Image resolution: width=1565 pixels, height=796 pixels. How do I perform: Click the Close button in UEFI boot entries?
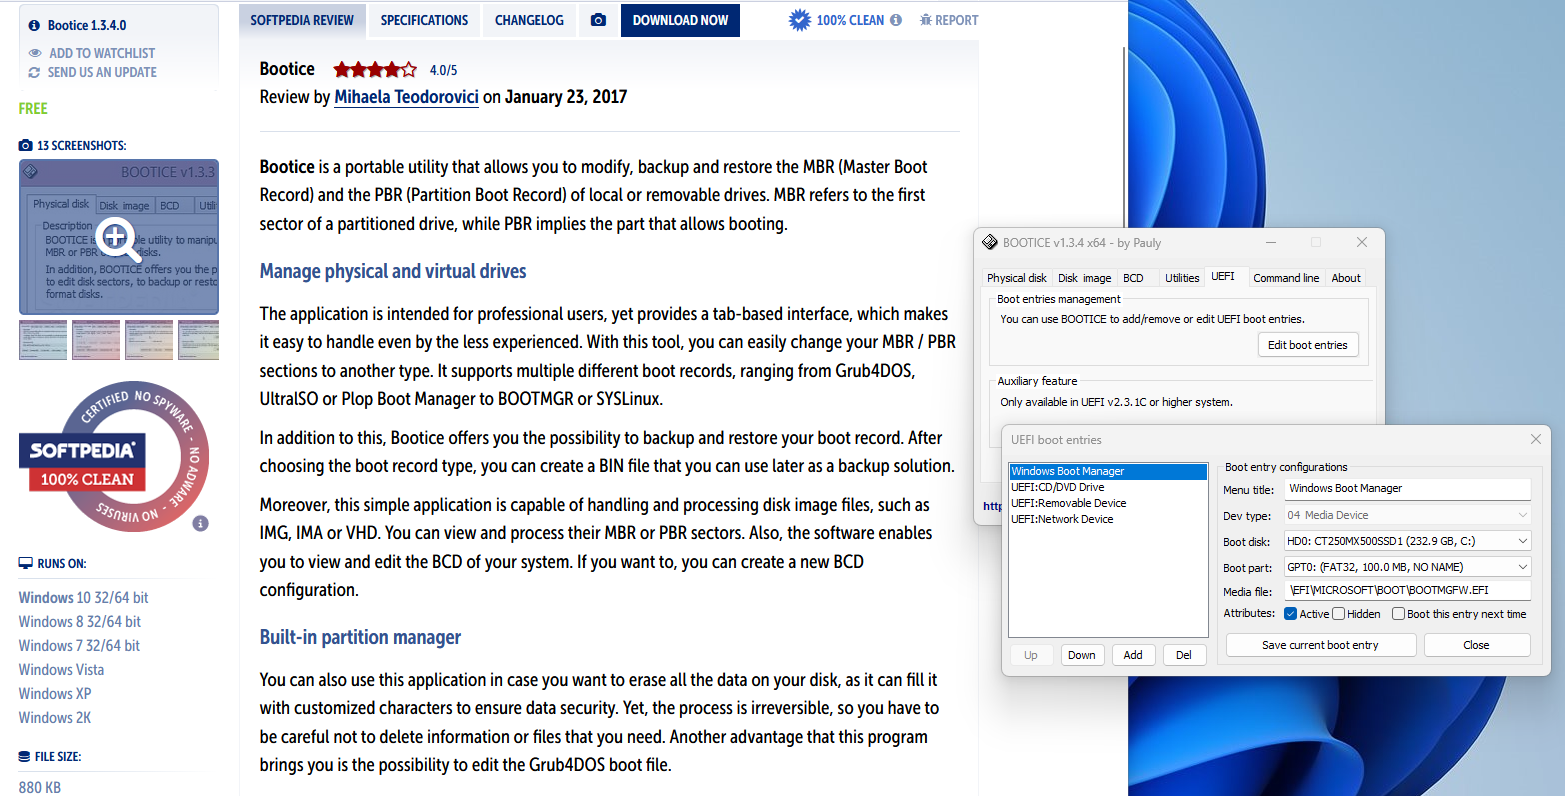1476,645
